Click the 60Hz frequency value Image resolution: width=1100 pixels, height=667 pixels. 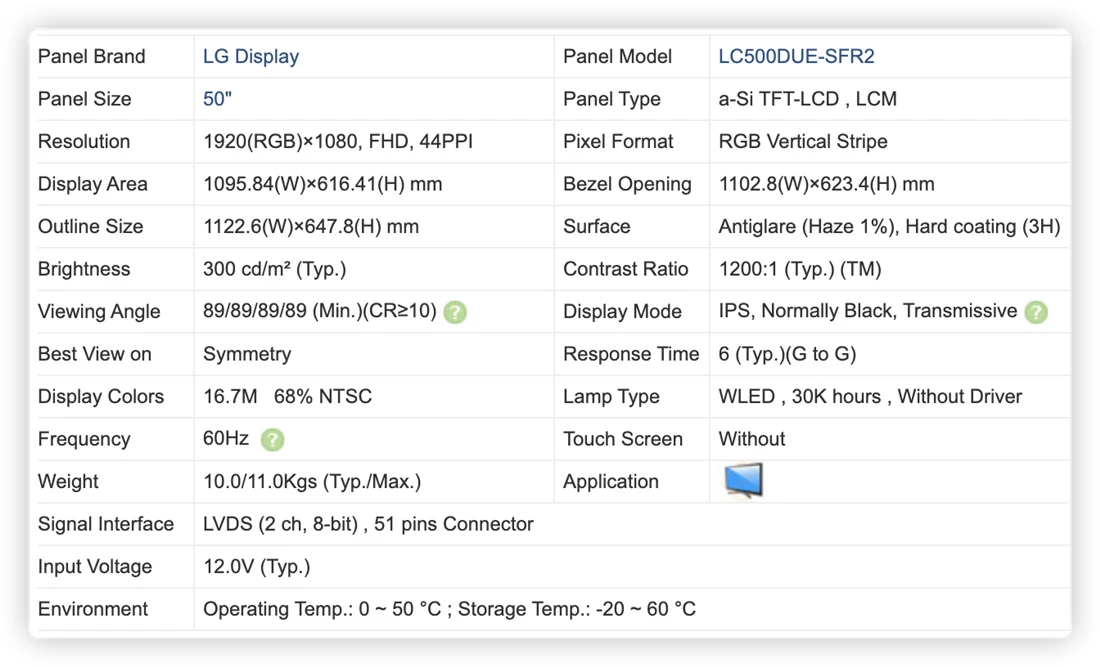(x=226, y=439)
